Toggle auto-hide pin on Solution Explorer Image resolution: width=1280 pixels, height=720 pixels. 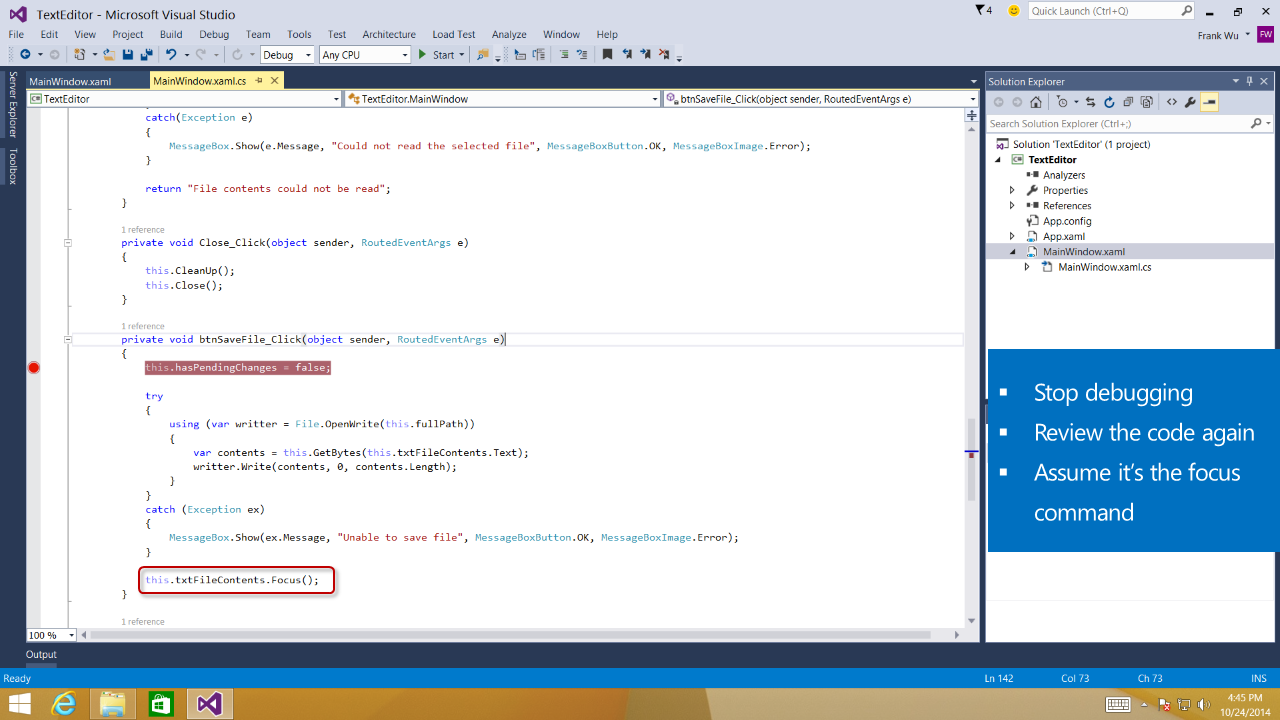pos(1250,81)
